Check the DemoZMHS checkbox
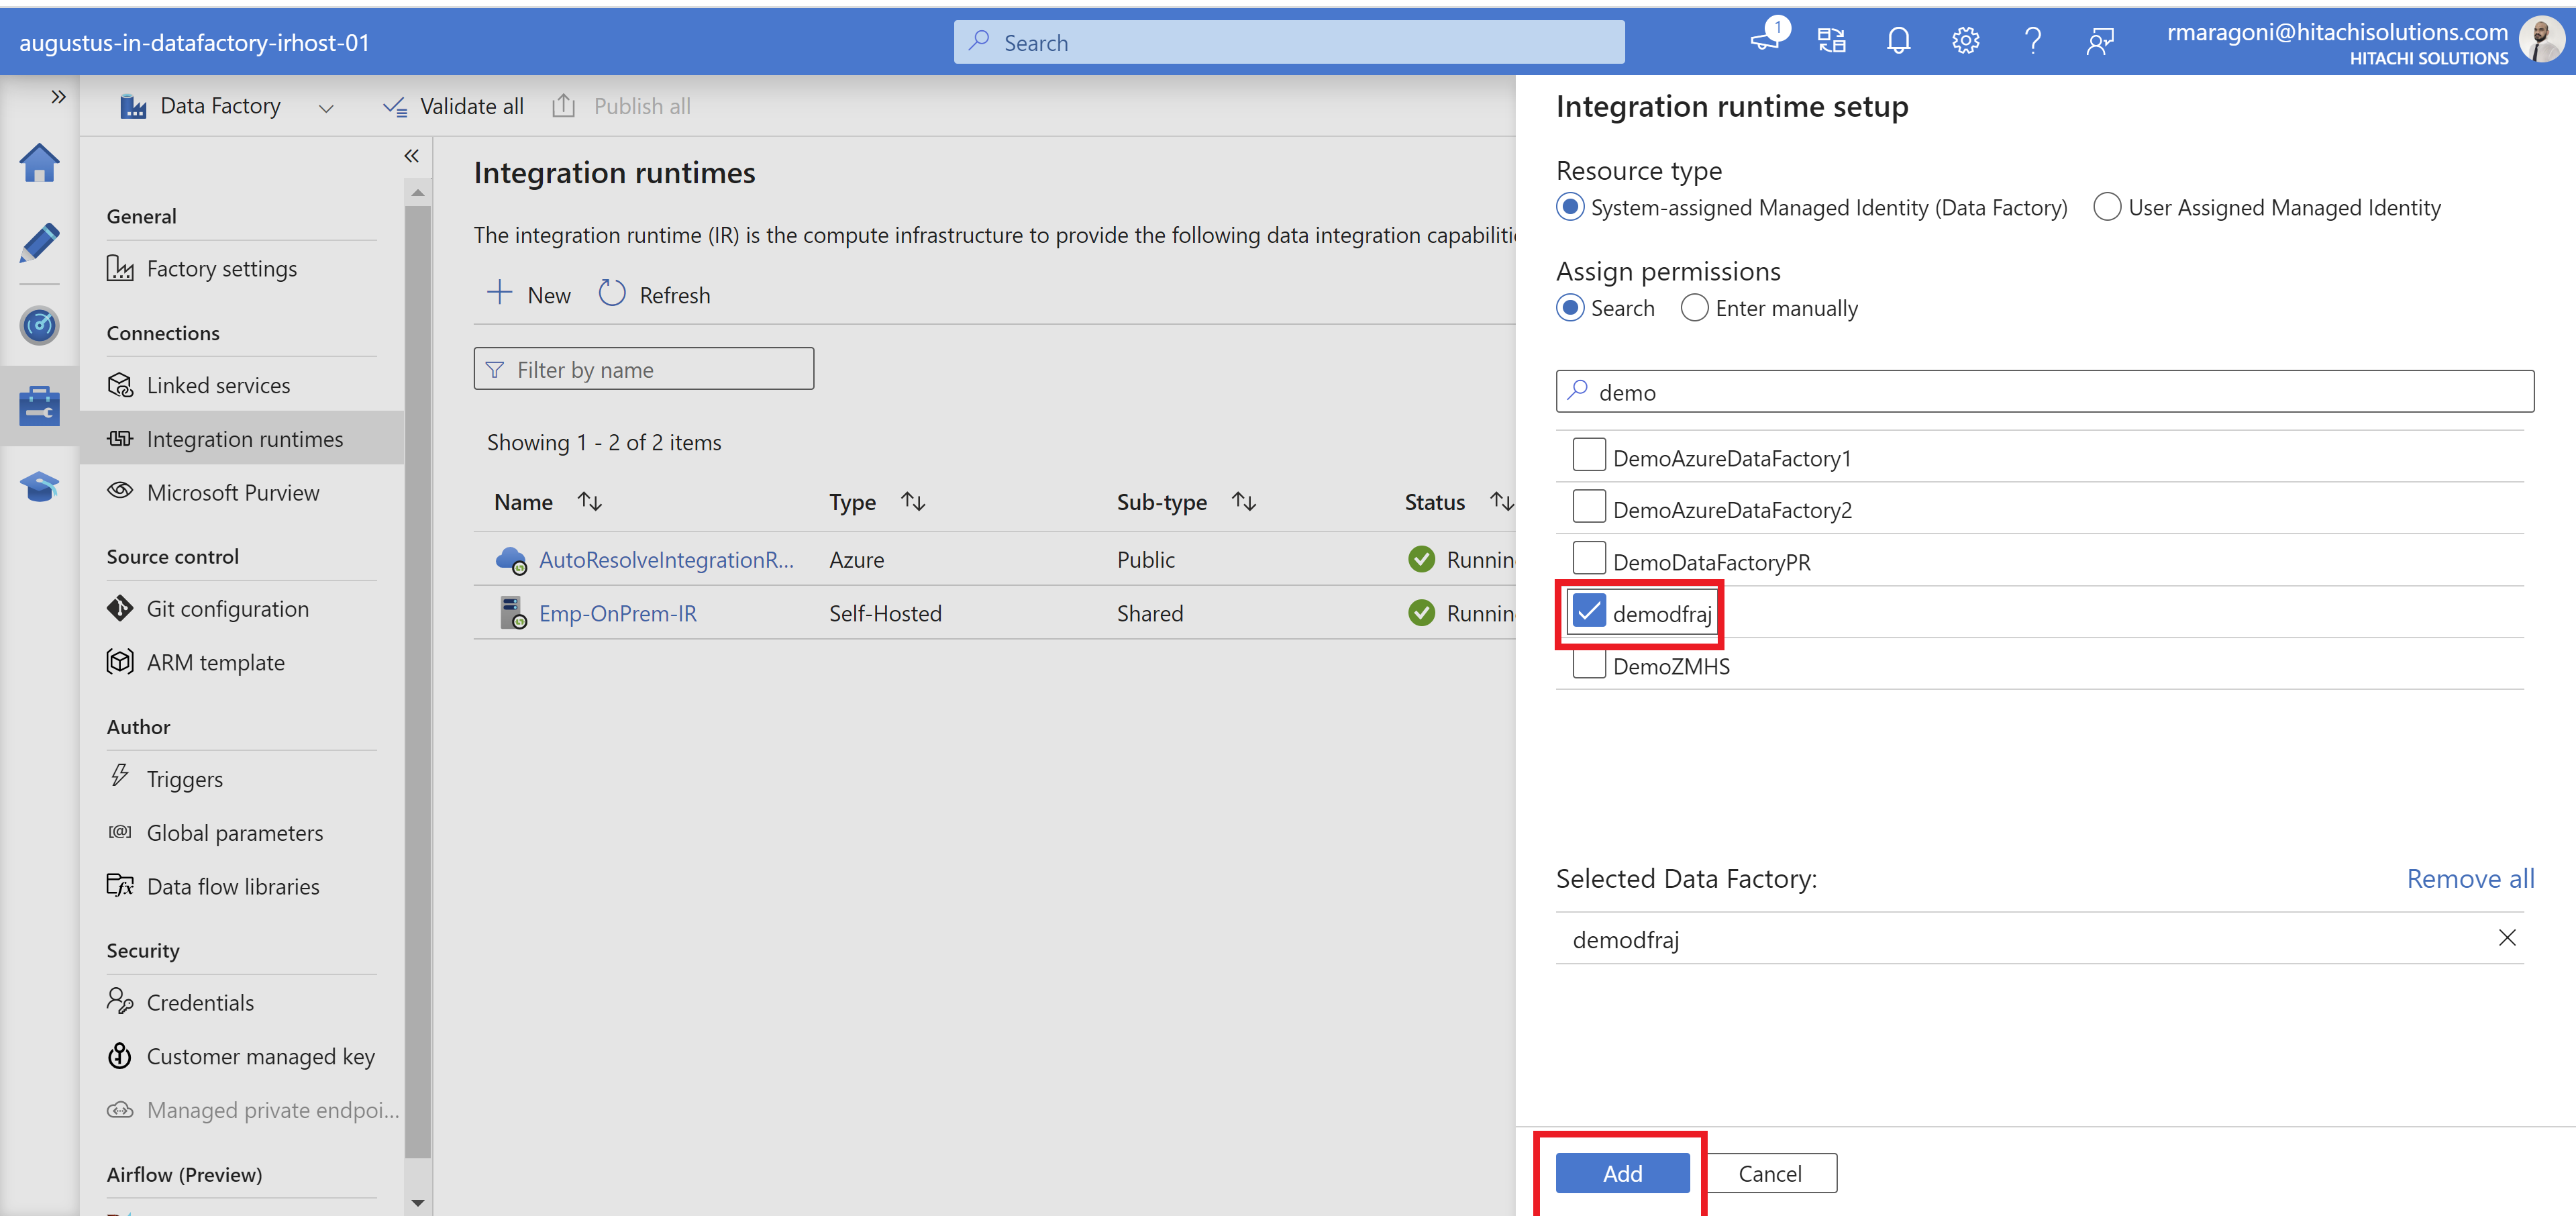The image size is (2576, 1216). pyautogui.click(x=1589, y=663)
